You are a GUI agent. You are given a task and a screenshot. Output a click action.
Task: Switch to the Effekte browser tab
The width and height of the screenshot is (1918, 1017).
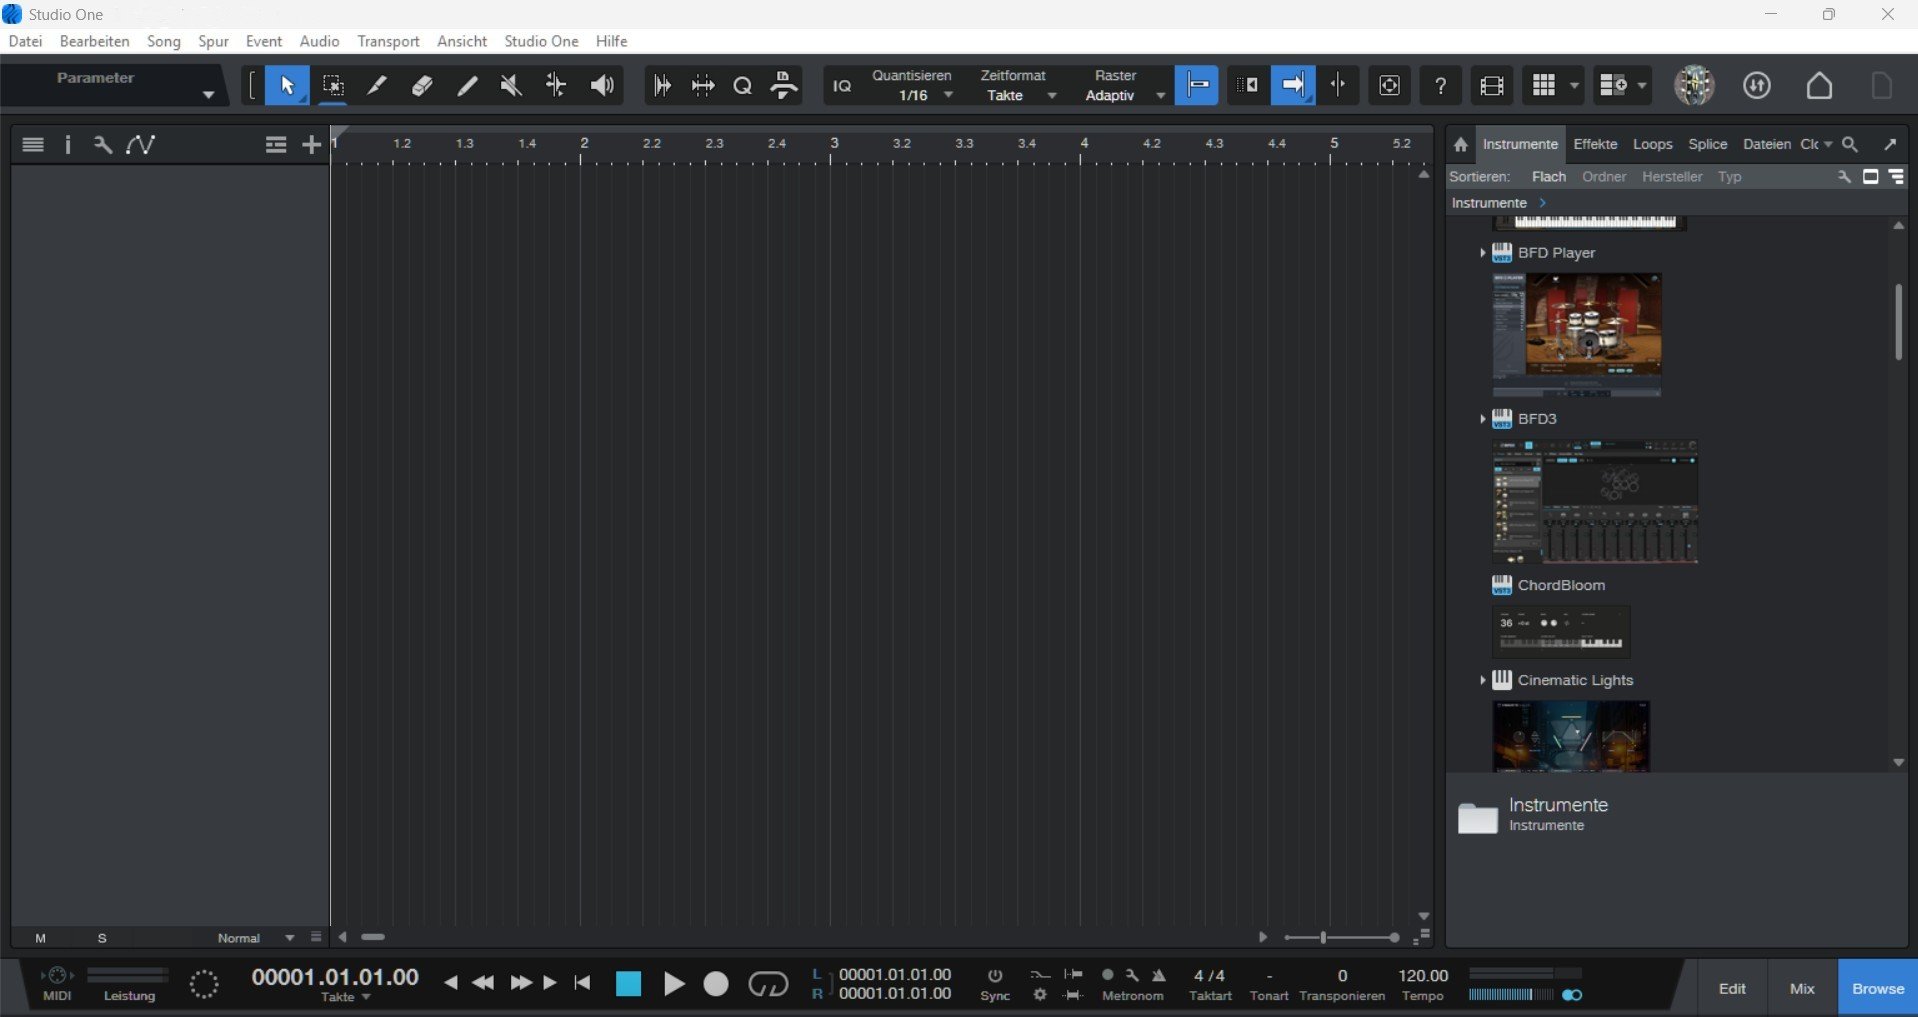coord(1595,144)
